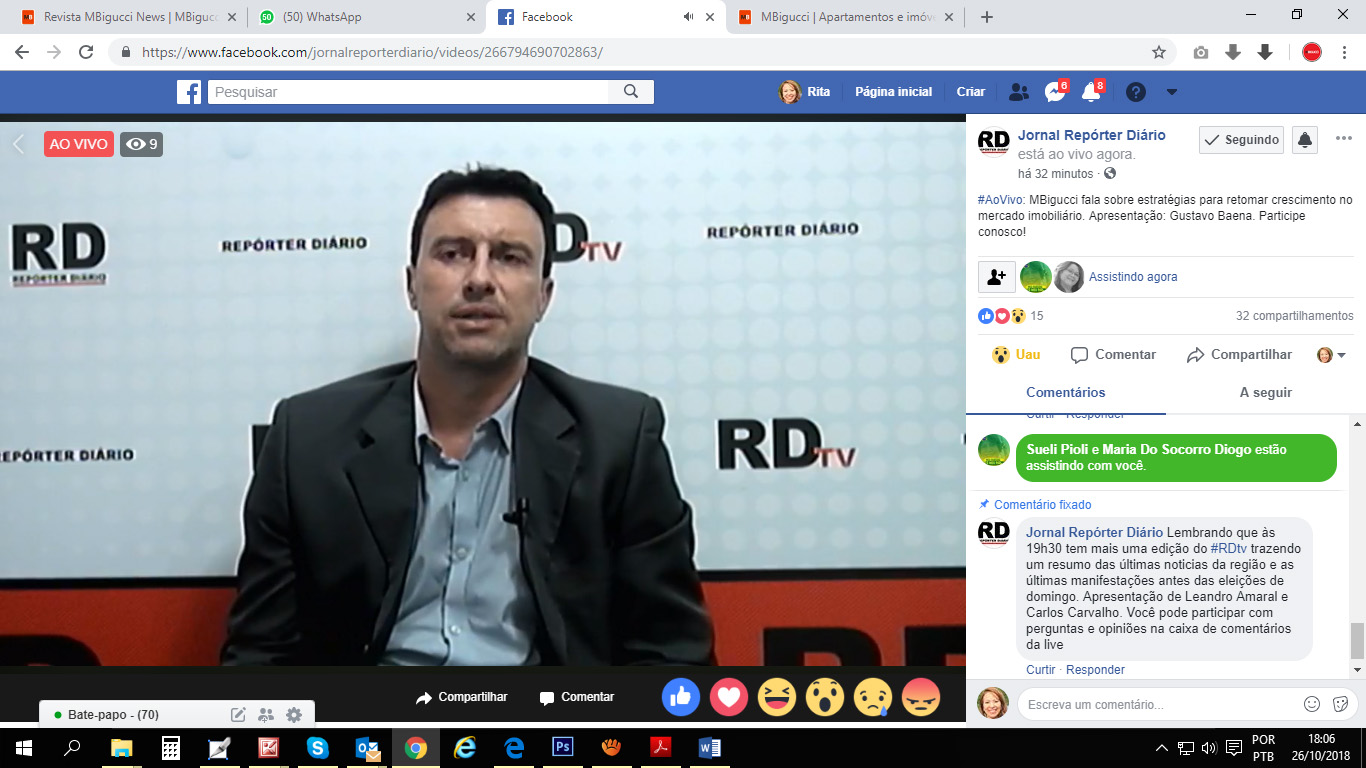Open the Windows Start menu
Viewport: 1366px width, 768px height.
(24, 747)
